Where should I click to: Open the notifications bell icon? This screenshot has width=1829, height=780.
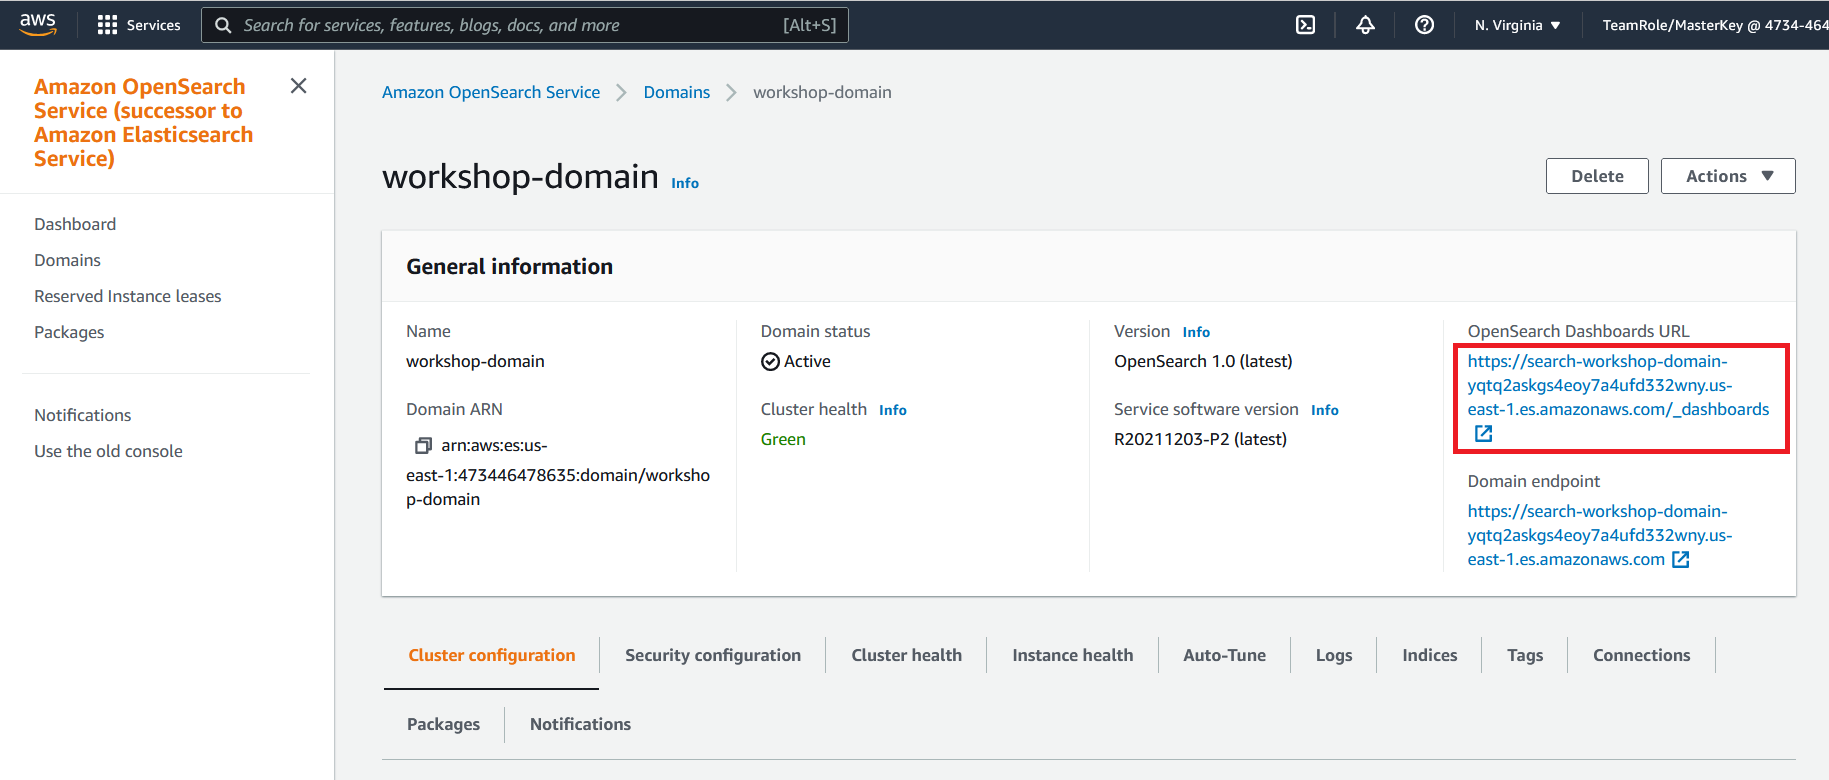pyautogui.click(x=1365, y=25)
